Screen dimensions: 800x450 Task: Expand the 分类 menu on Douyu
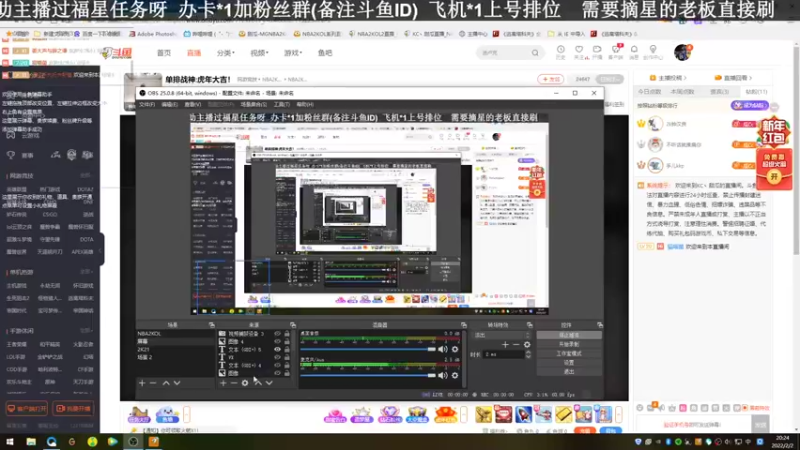pos(226,53)
